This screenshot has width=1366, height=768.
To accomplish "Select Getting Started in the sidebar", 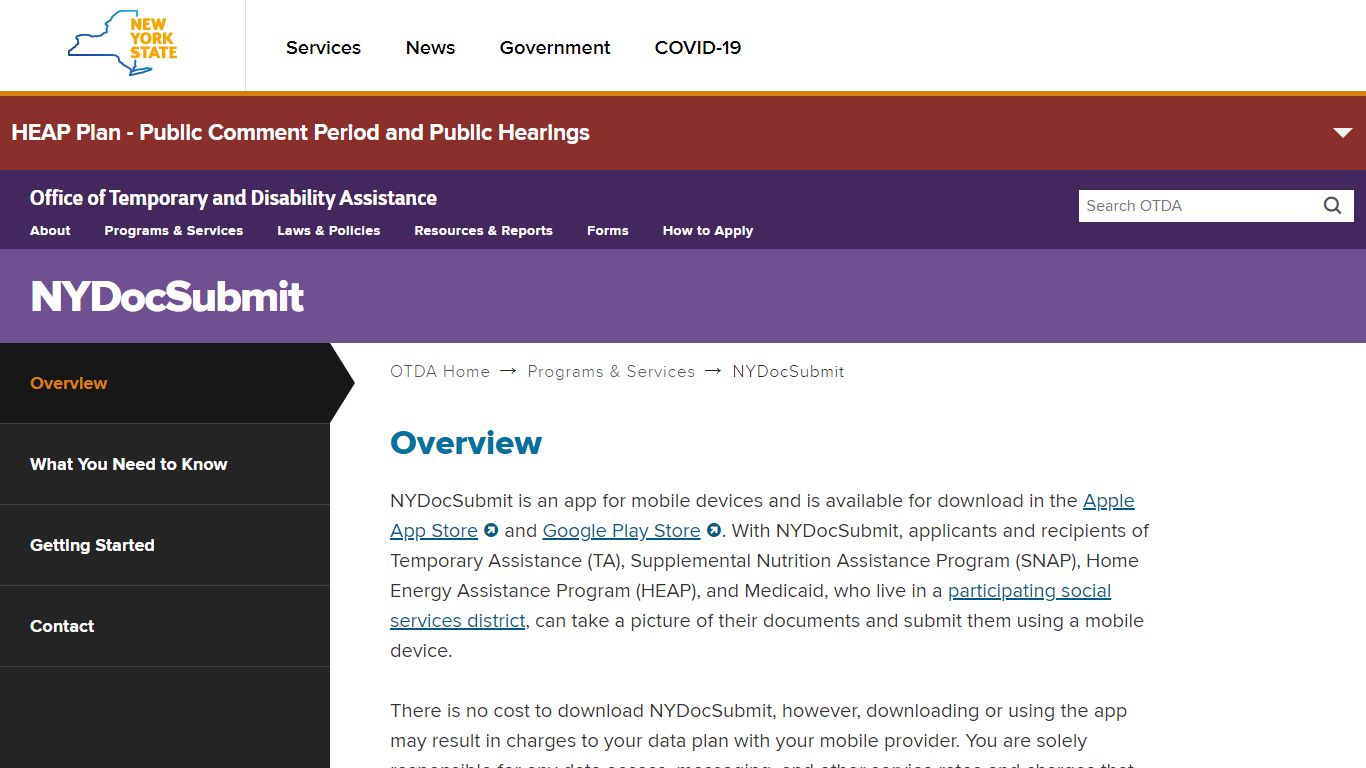I will [x=165, y=545].
